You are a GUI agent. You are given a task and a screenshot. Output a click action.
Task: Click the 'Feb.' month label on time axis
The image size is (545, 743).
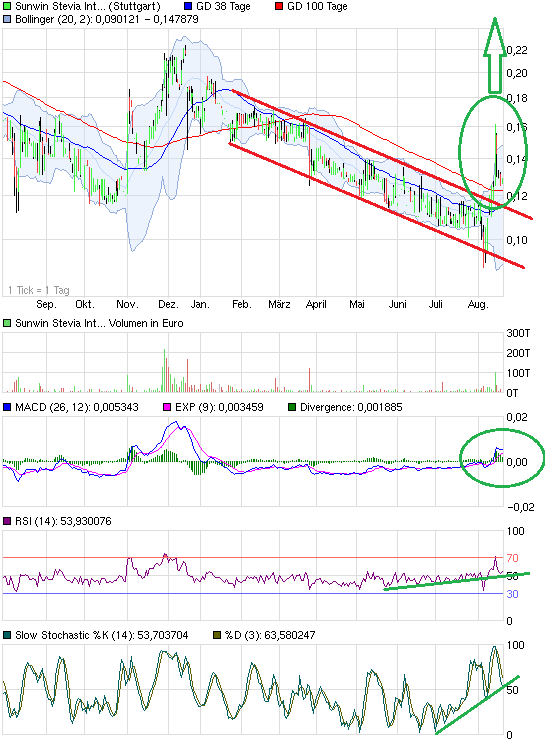pyautogui.click(x=242, y=304)
